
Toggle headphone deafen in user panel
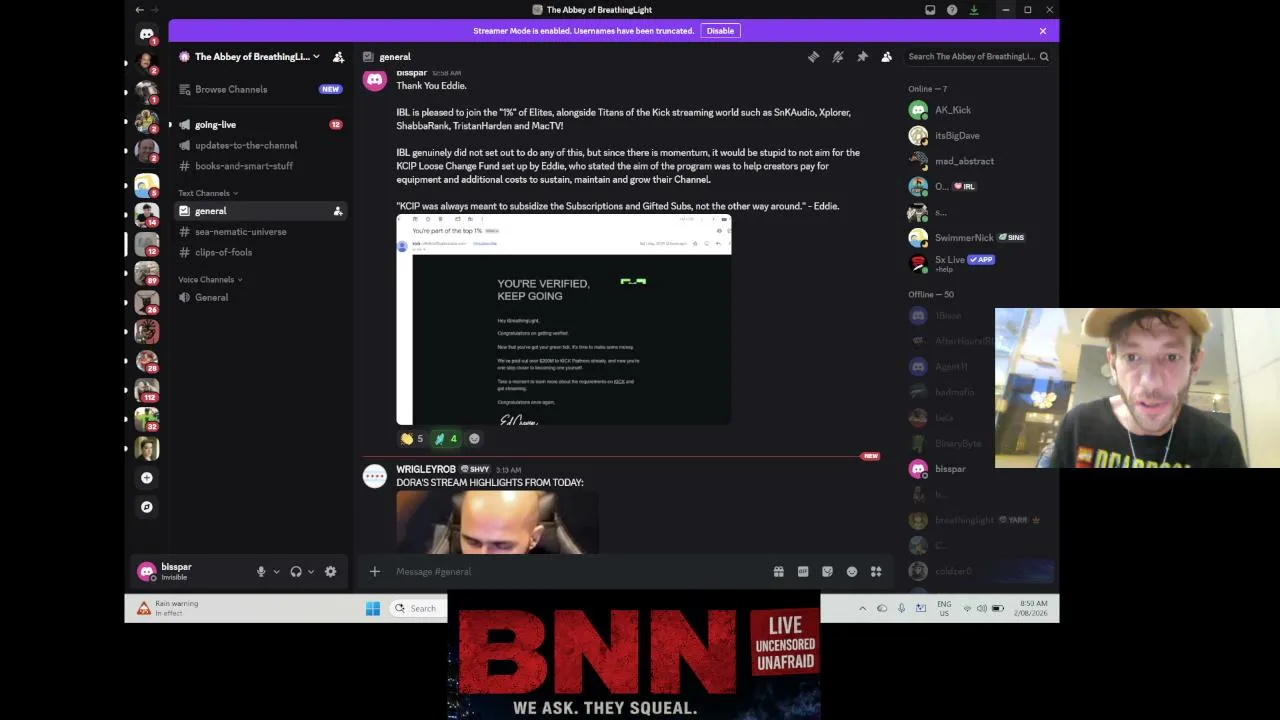[x=296, y=572]
